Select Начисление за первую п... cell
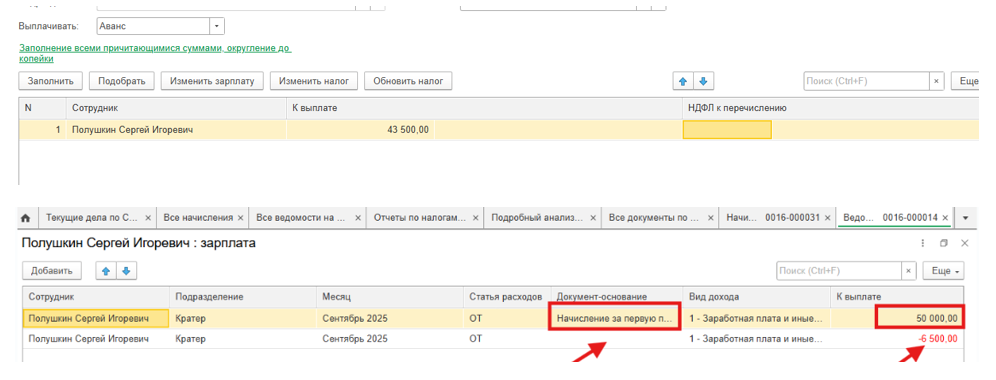This screenshot has height=380, width=996. 614,318
